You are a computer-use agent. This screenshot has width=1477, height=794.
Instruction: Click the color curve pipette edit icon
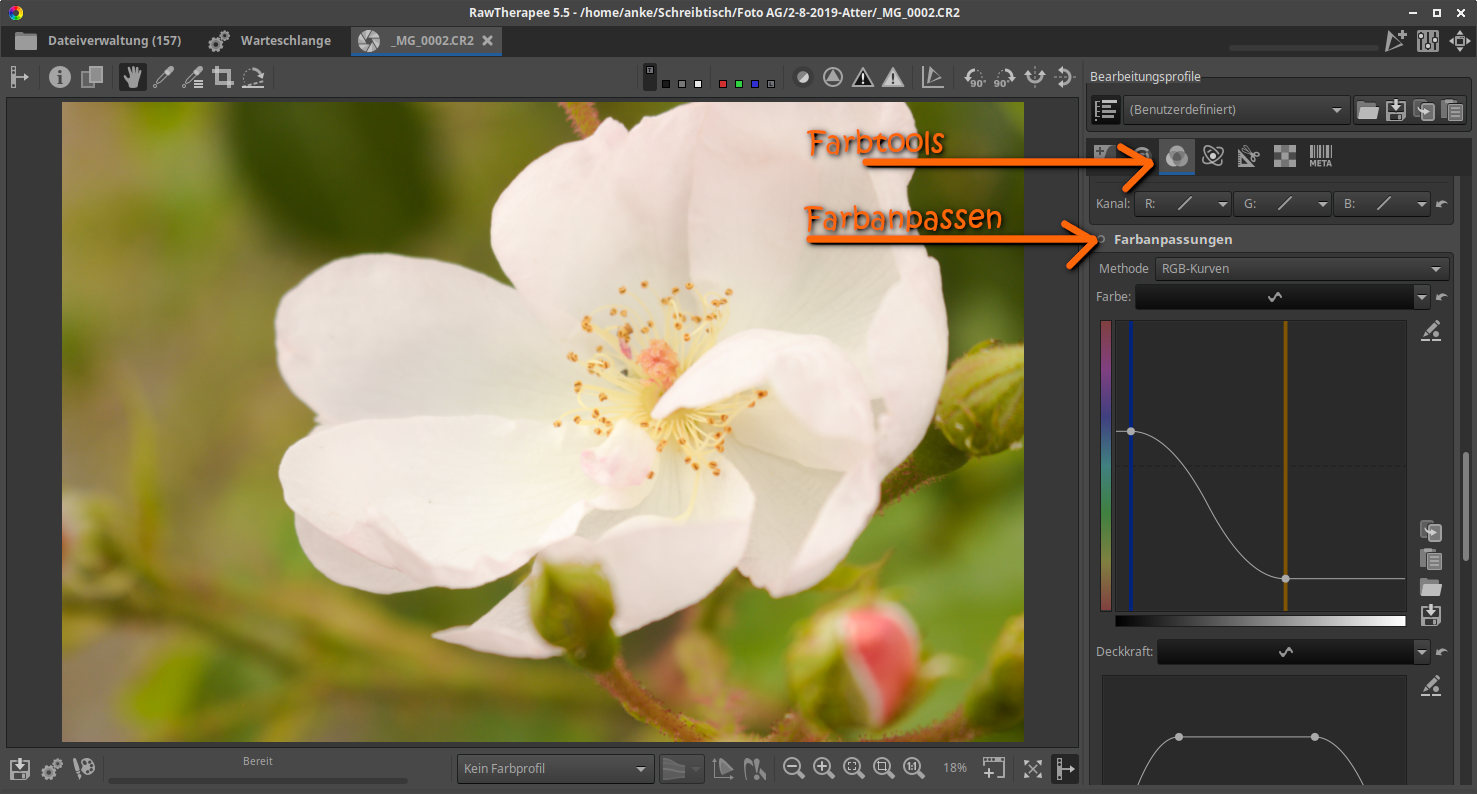1431,331
